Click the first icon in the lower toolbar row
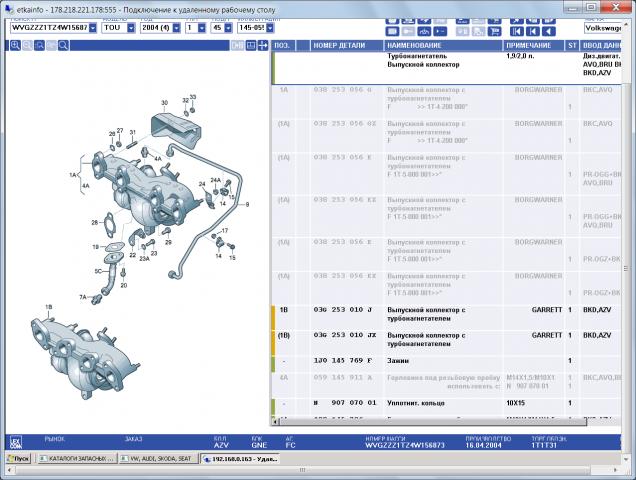 pyautogui.click(x=392, y=31)
